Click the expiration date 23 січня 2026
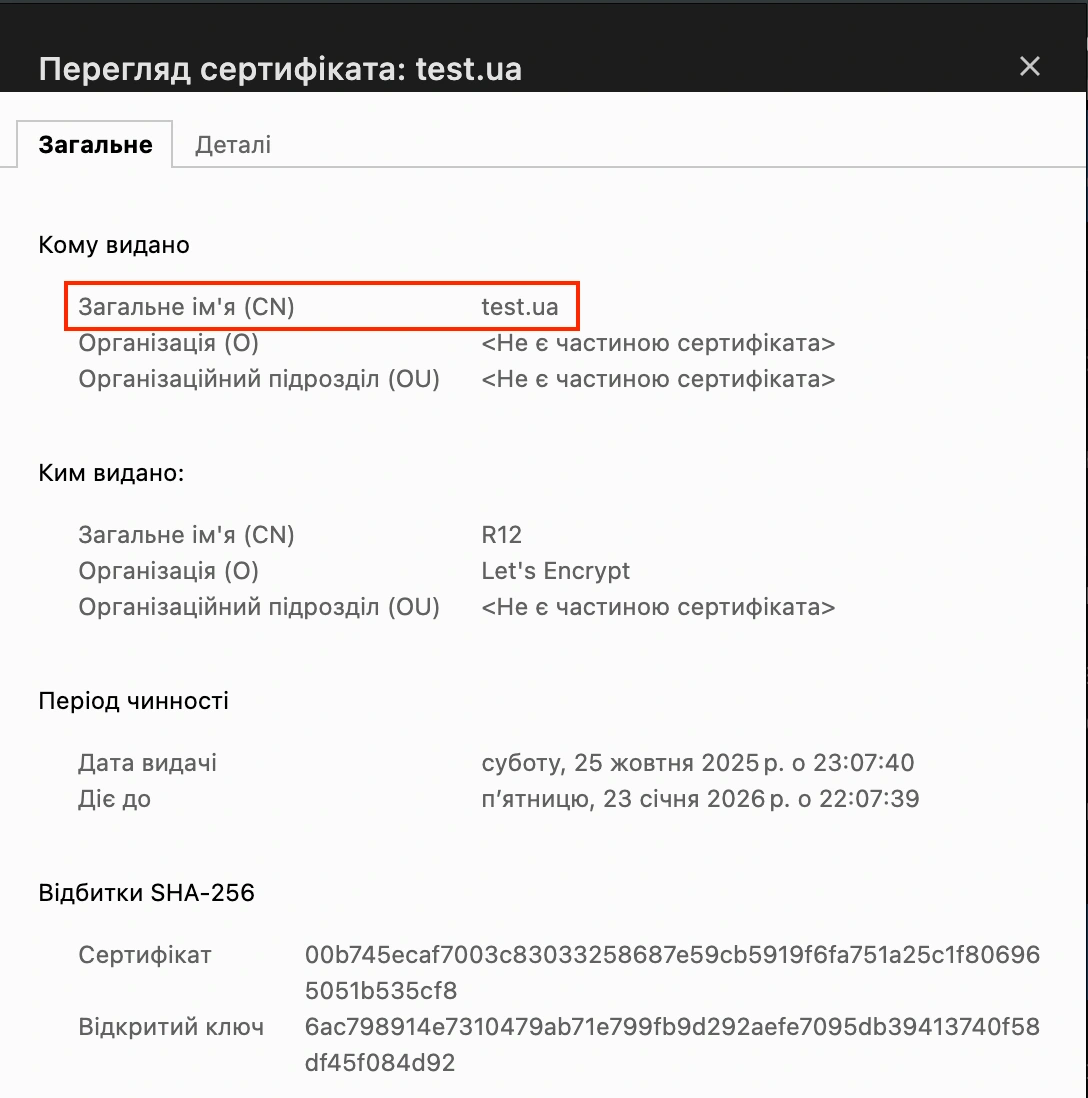The height and width of the screenshot is (1098, 1088). click(700, 798)
